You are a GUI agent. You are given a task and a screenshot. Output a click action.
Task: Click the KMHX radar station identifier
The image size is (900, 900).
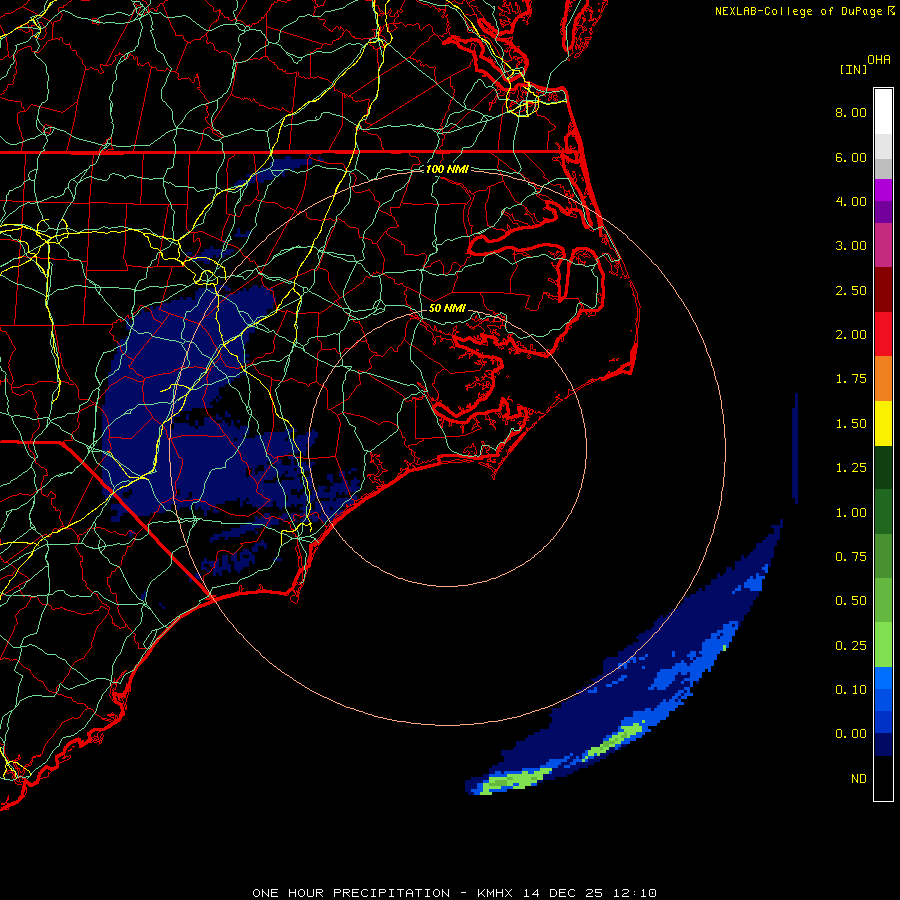coord(495,893)
